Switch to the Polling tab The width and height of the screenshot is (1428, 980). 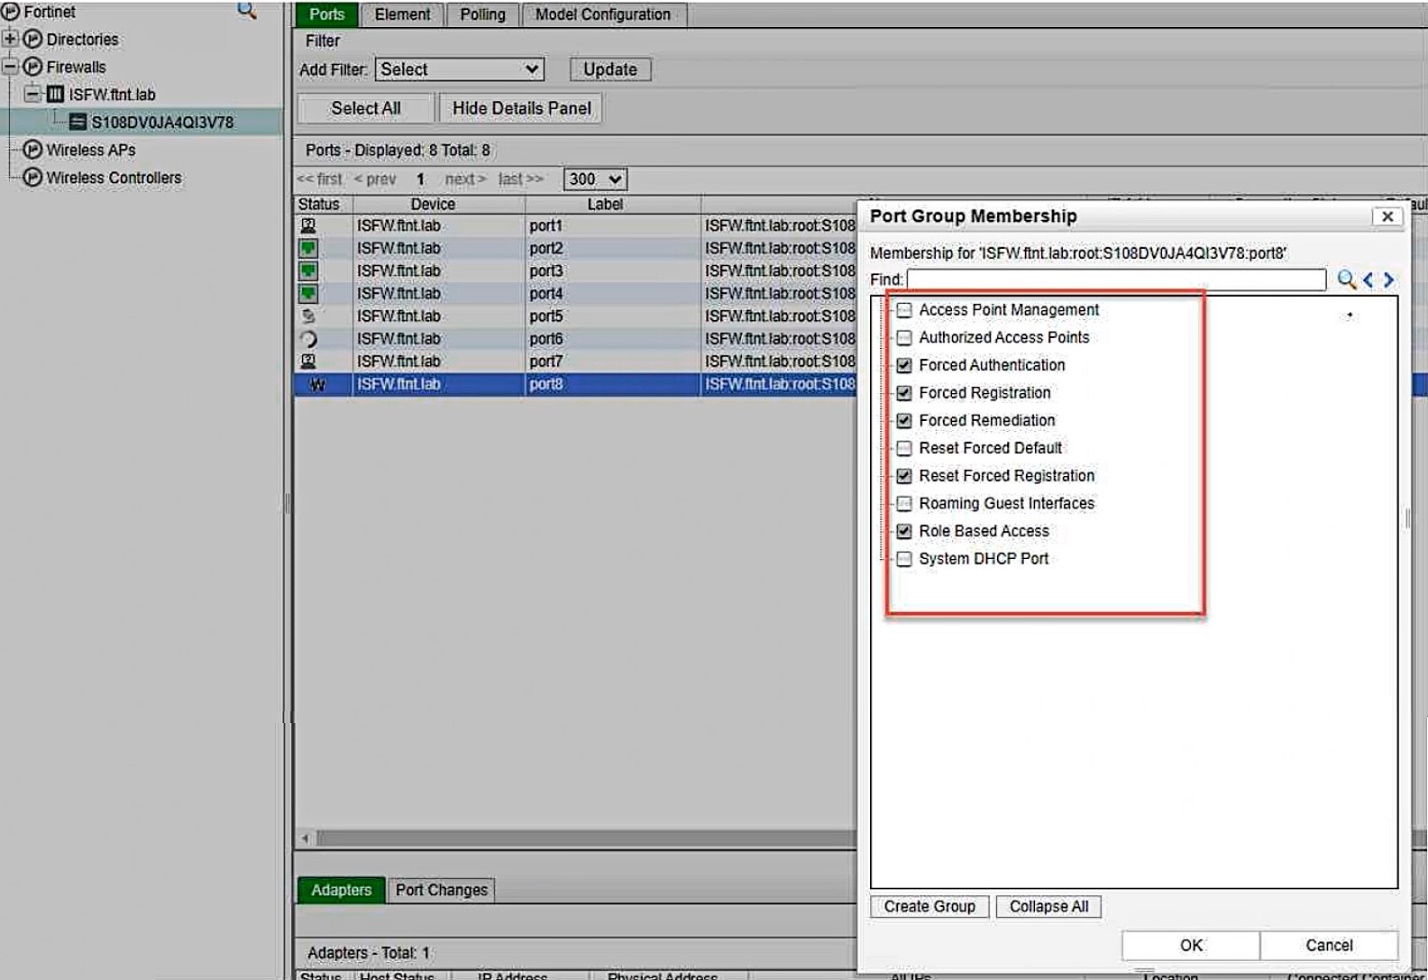tap(482, 15)
